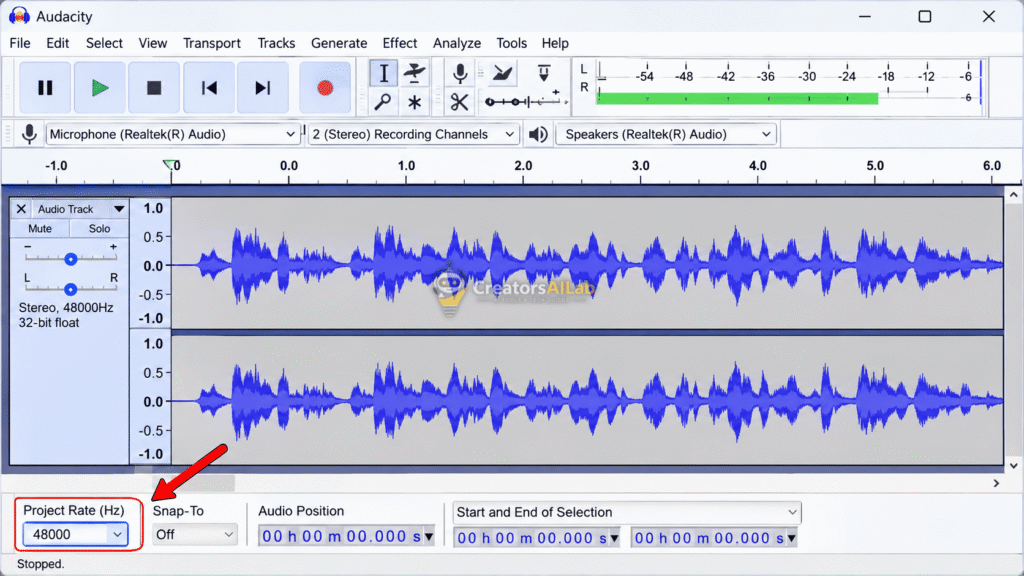Click the record meter microphone icon
The height and width of the screenshot is (576, 1024).
(460, 73)
